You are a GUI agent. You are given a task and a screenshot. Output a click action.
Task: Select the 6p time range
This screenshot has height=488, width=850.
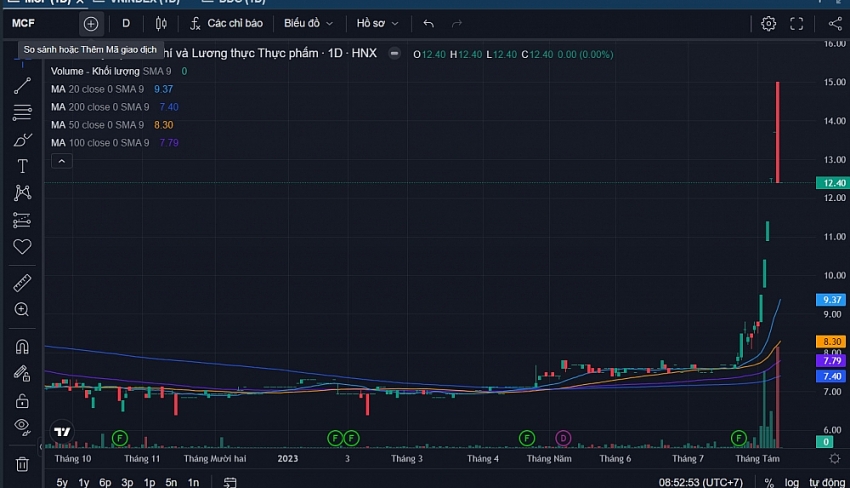[105, 482]
